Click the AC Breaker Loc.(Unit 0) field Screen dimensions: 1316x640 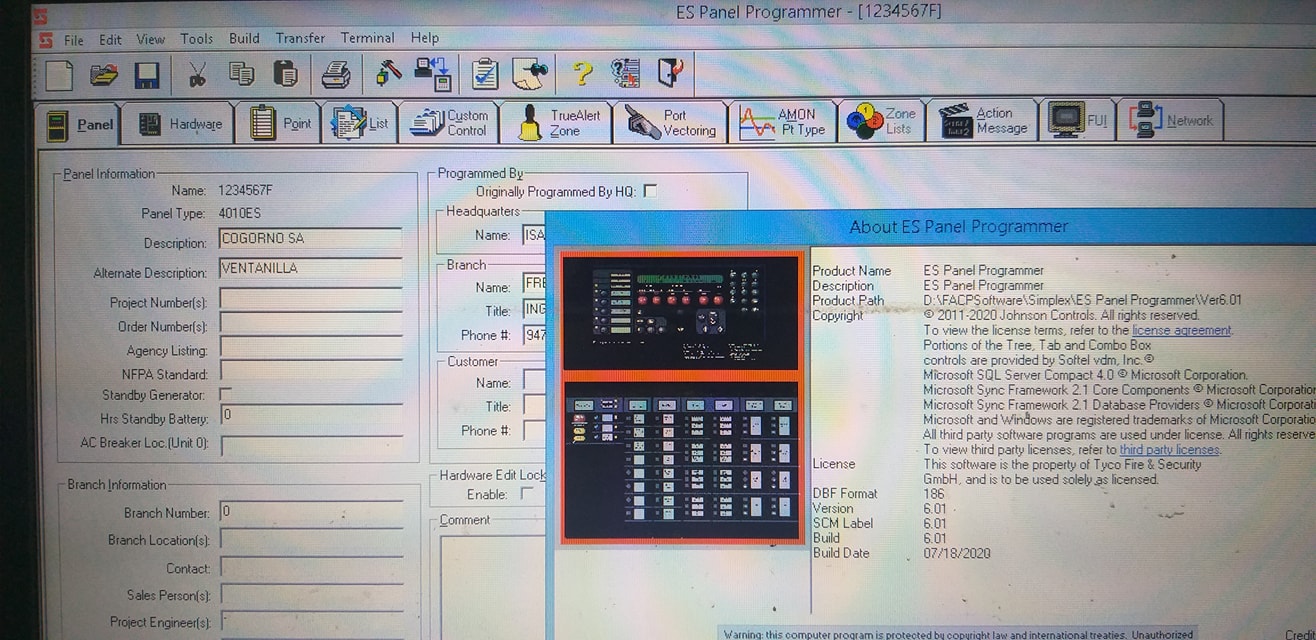pos(311,445)
